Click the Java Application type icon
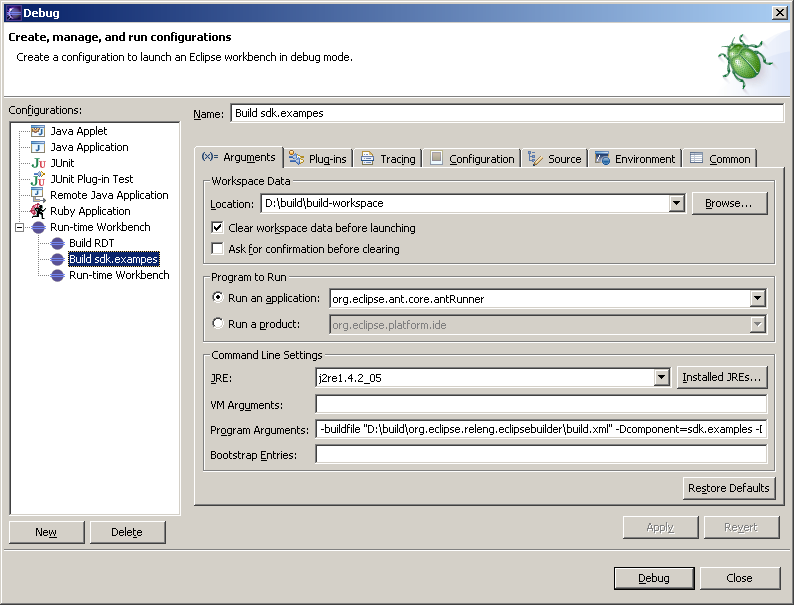Viewport: 794px width, 605px height. [38, 147]
